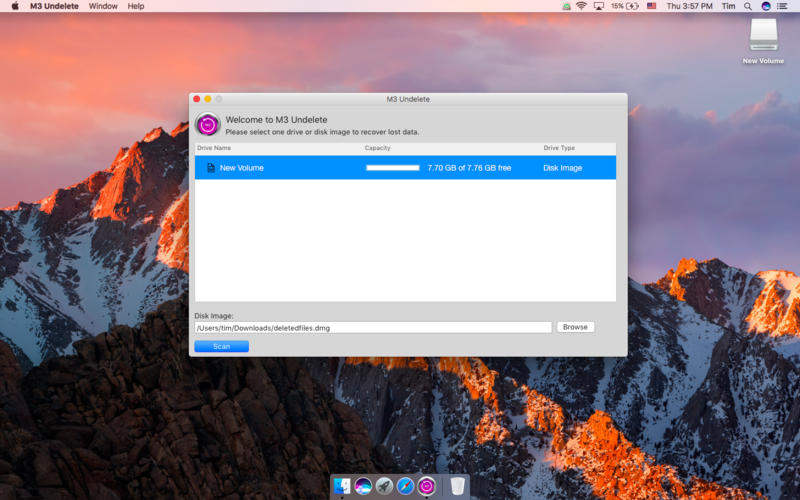Image resolution: width=800 pixels, height=500 pixels.
Task: Click the disk image icon beside New Volume
Action: (211, 168)
